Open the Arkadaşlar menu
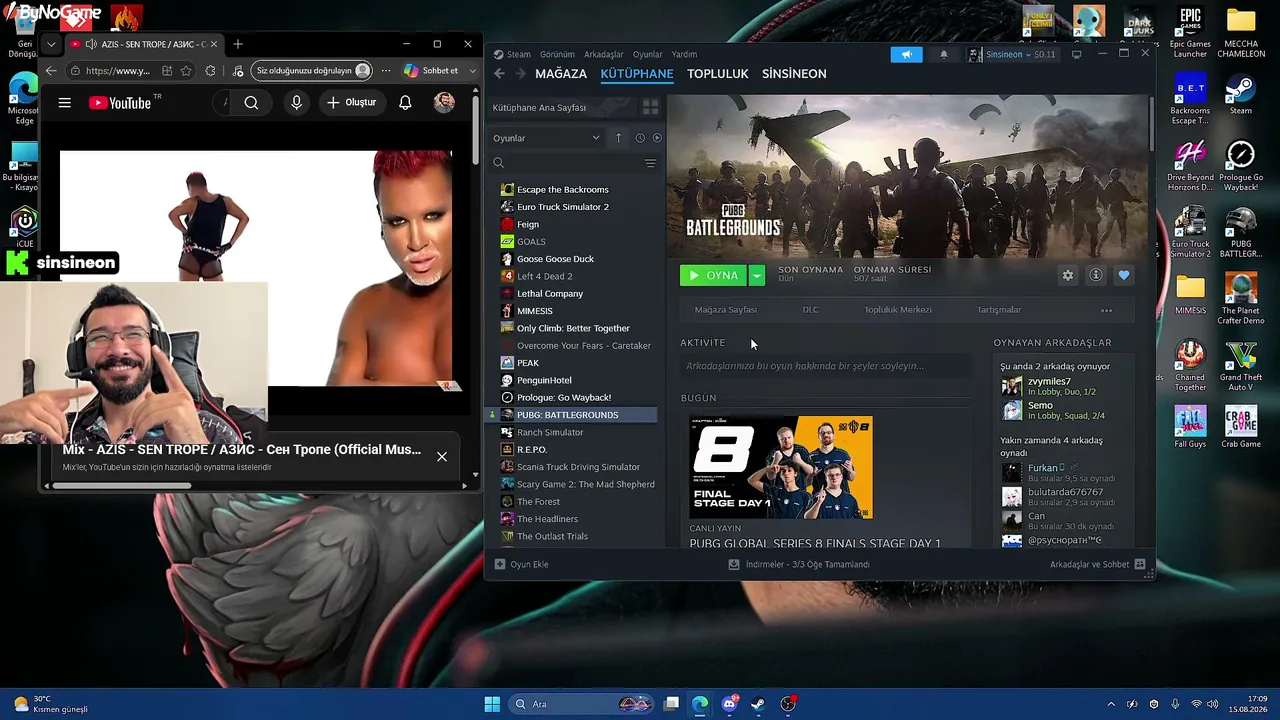1280x720 pixels. [x=604, y=54]
